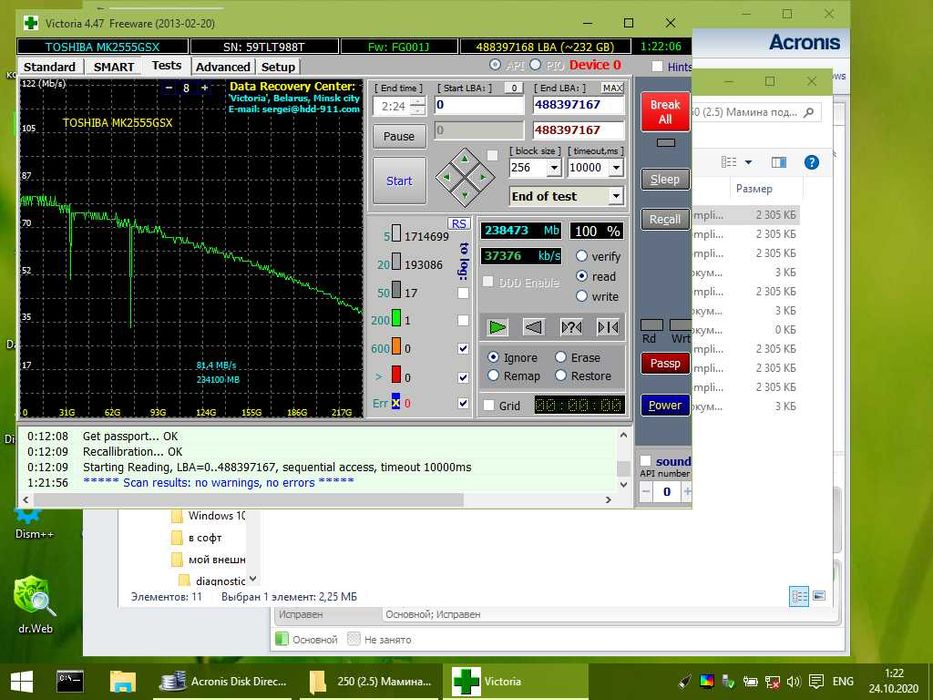This screenshot has height=700, width=933.
Task: Open Command Prompt from the taskbar
Action: coord(70,682)
